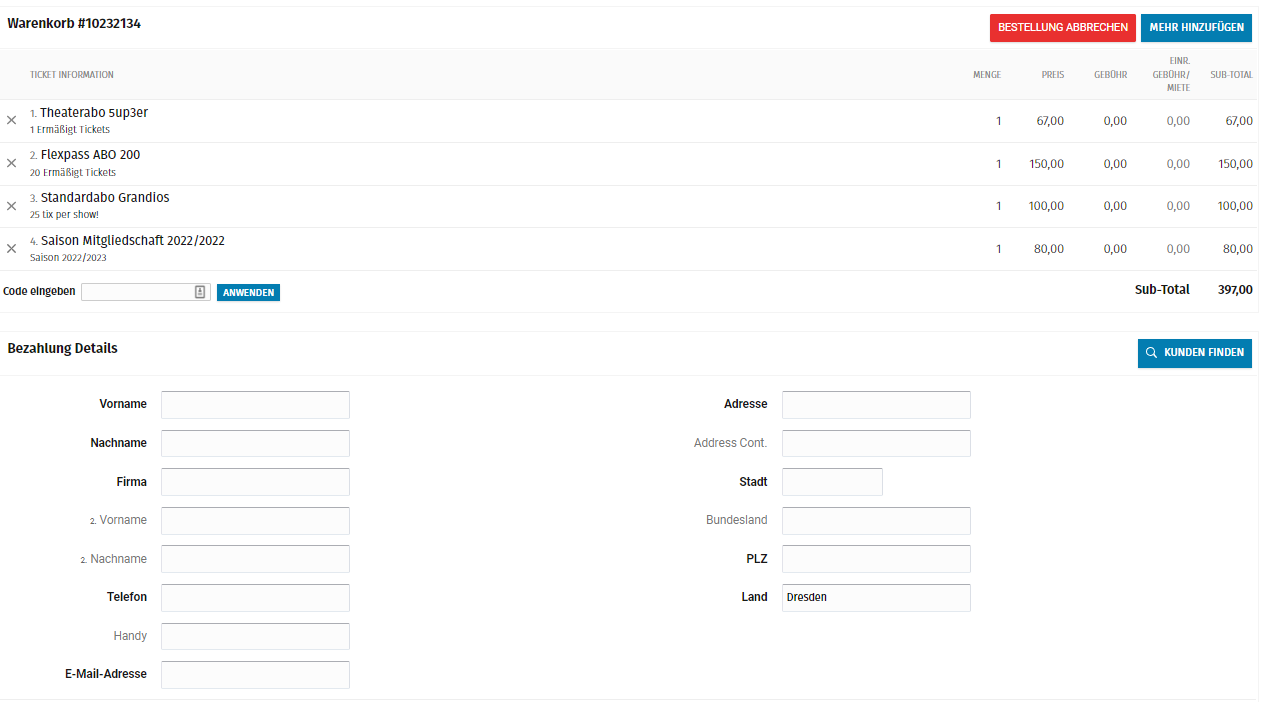
Task: Apply code with Anwenden button
Action: [x=248, y=293]
